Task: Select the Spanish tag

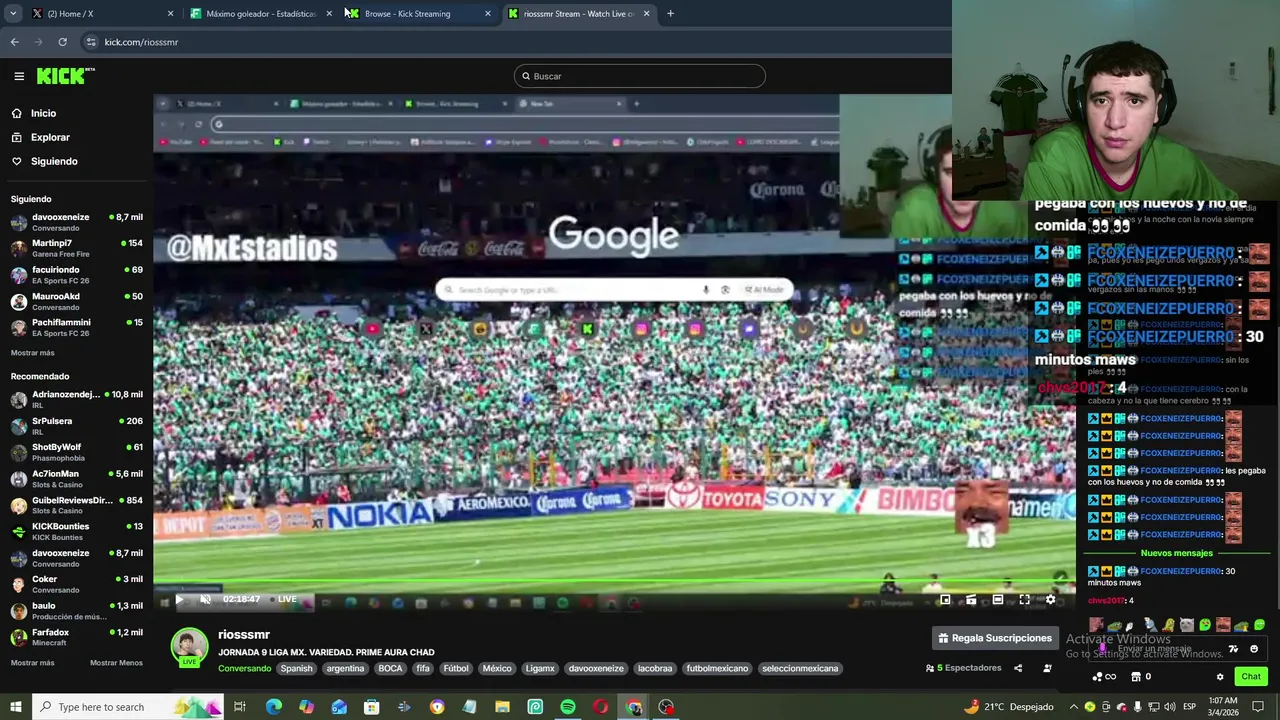Action: pos(296,668)
